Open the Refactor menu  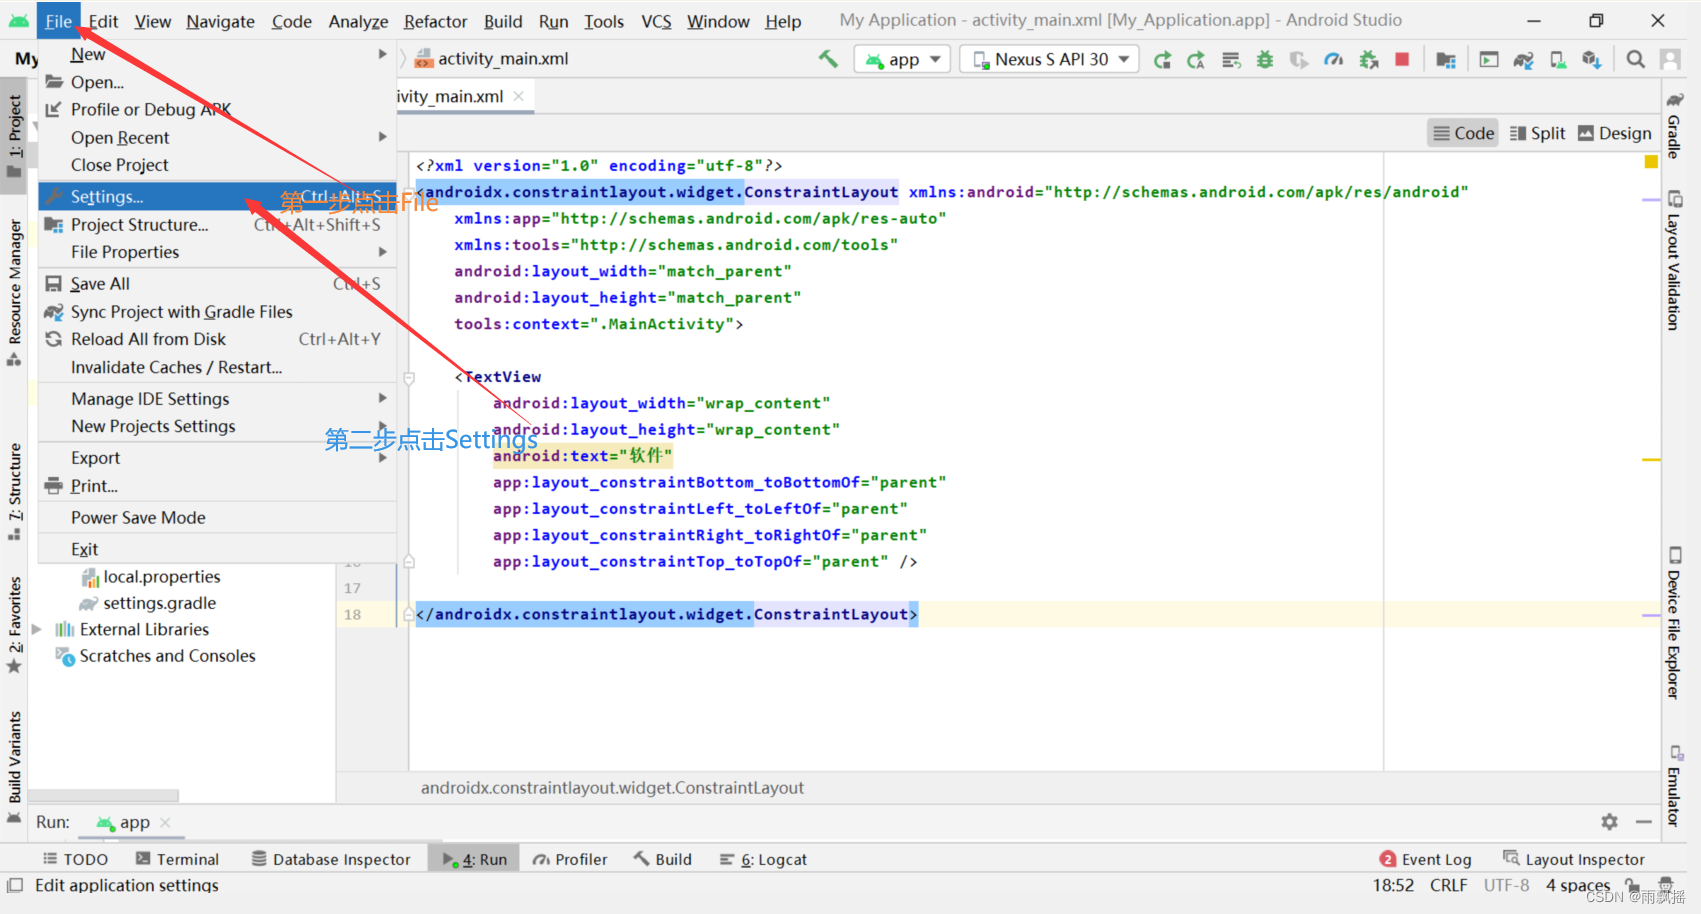point(435,21)
